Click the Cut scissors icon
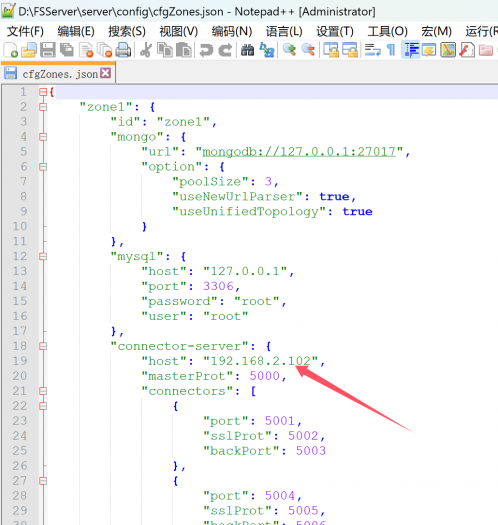 (x=146, y=50)
